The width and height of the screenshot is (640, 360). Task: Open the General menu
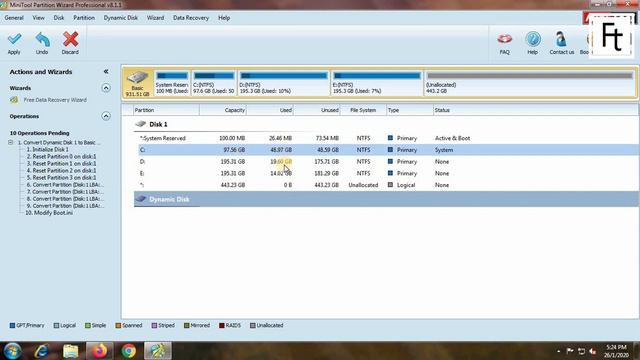click(14, 18)
